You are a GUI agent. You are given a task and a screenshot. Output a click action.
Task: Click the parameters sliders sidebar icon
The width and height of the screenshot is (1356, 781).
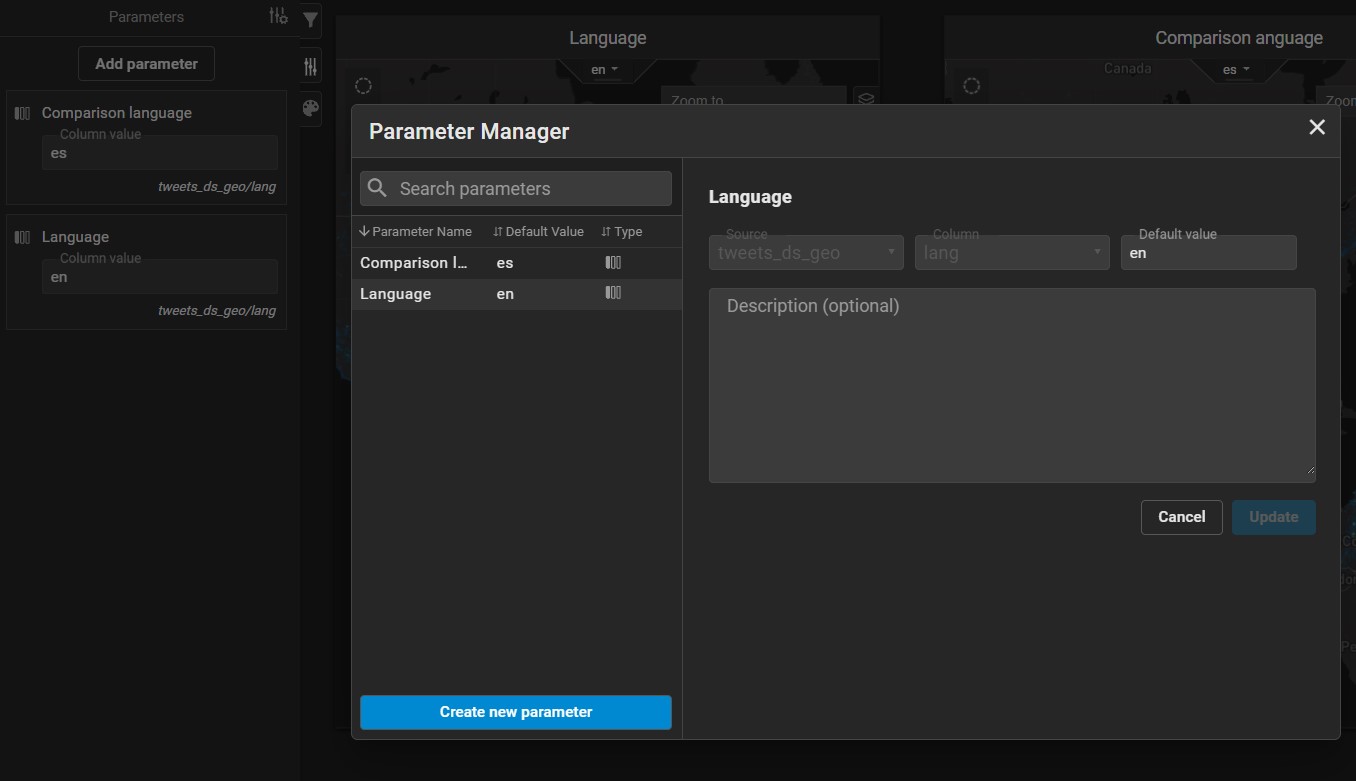click(x=311, y=67)
